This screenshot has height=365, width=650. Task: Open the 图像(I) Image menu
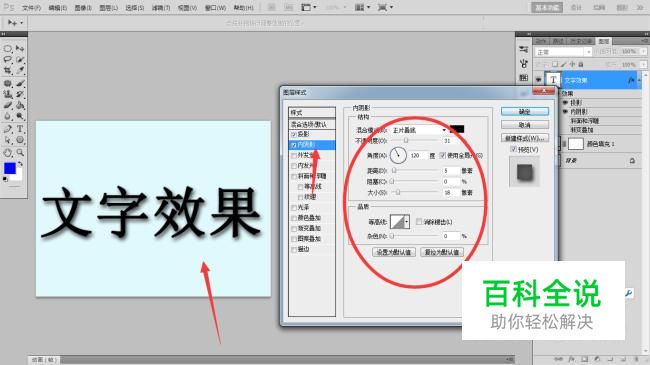click(x=83, y=8)
